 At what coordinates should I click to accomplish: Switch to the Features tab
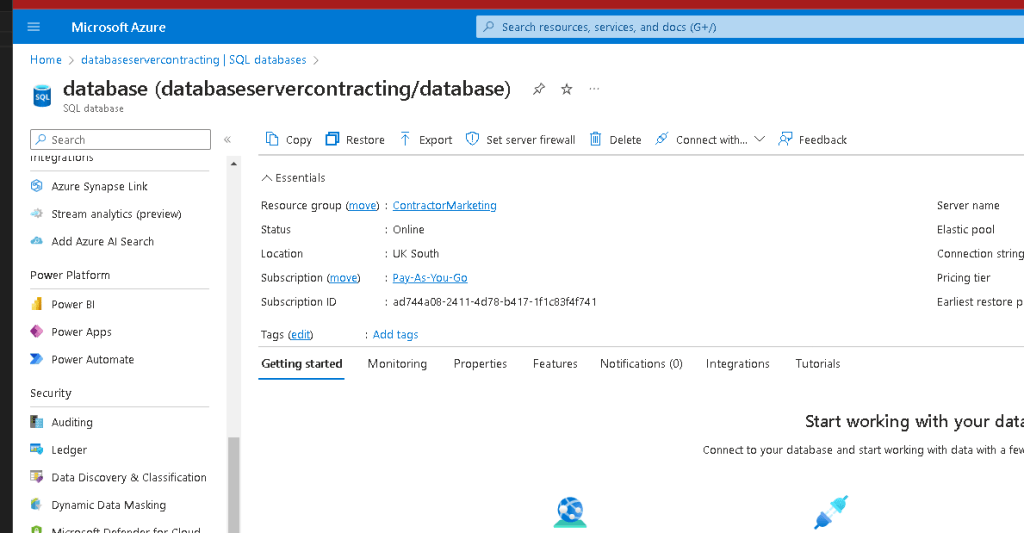click(555, 364)
